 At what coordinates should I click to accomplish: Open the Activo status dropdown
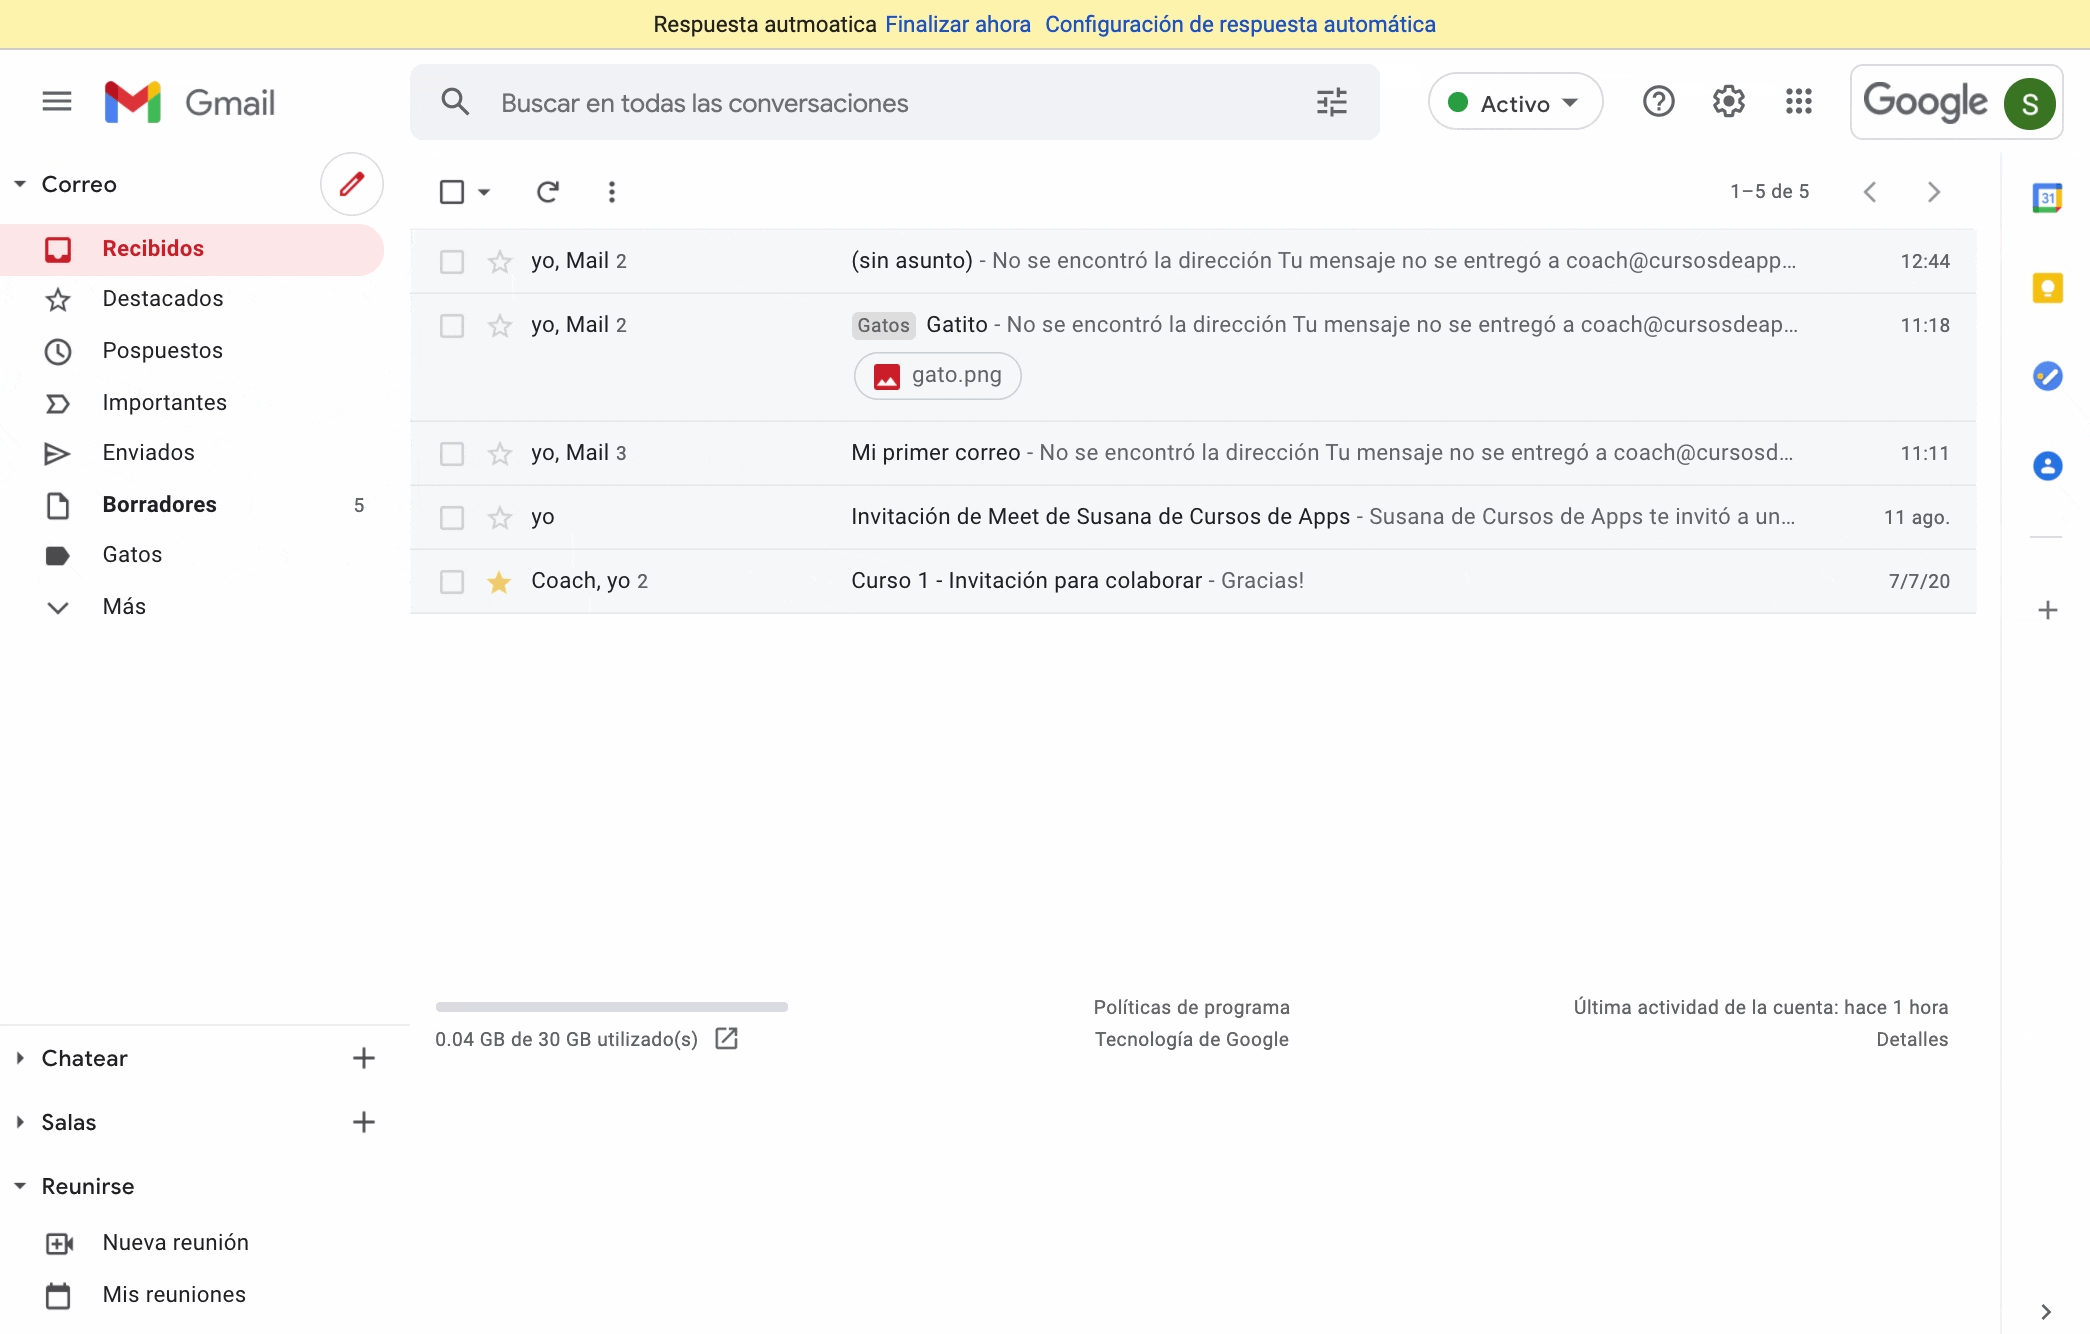coord(1515,102)
